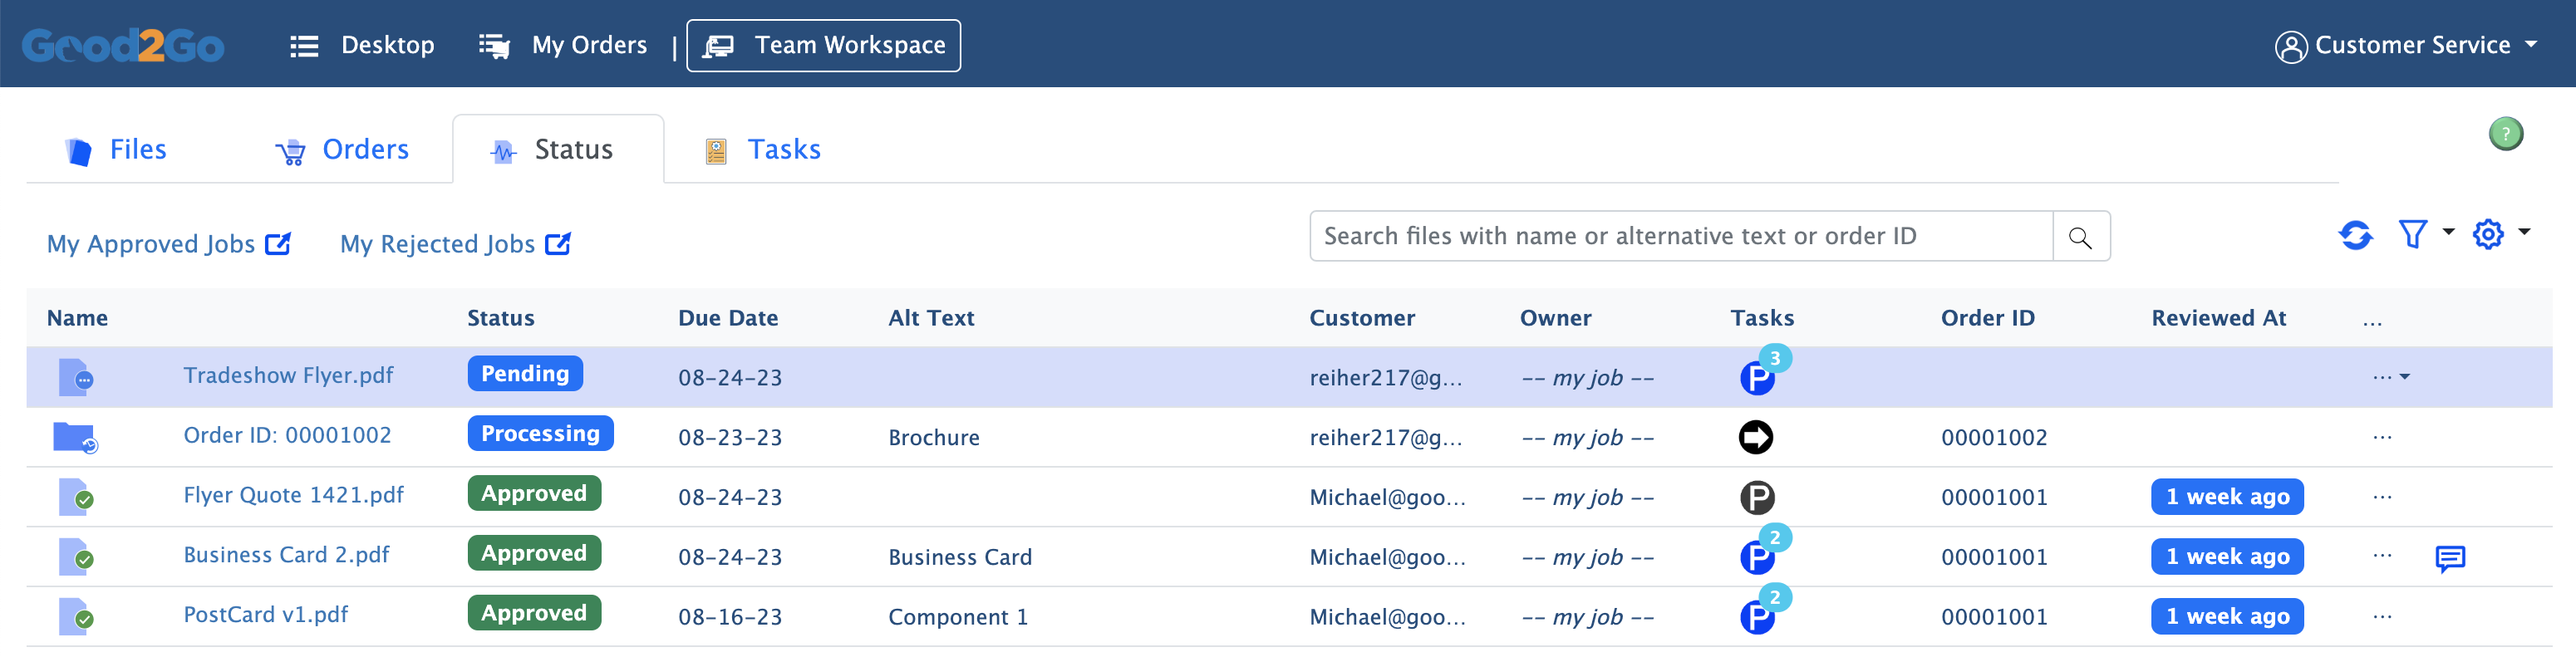Click the arrow task icon for Order 00001002
This screenshot has height=657, width=2576.
1756,437
